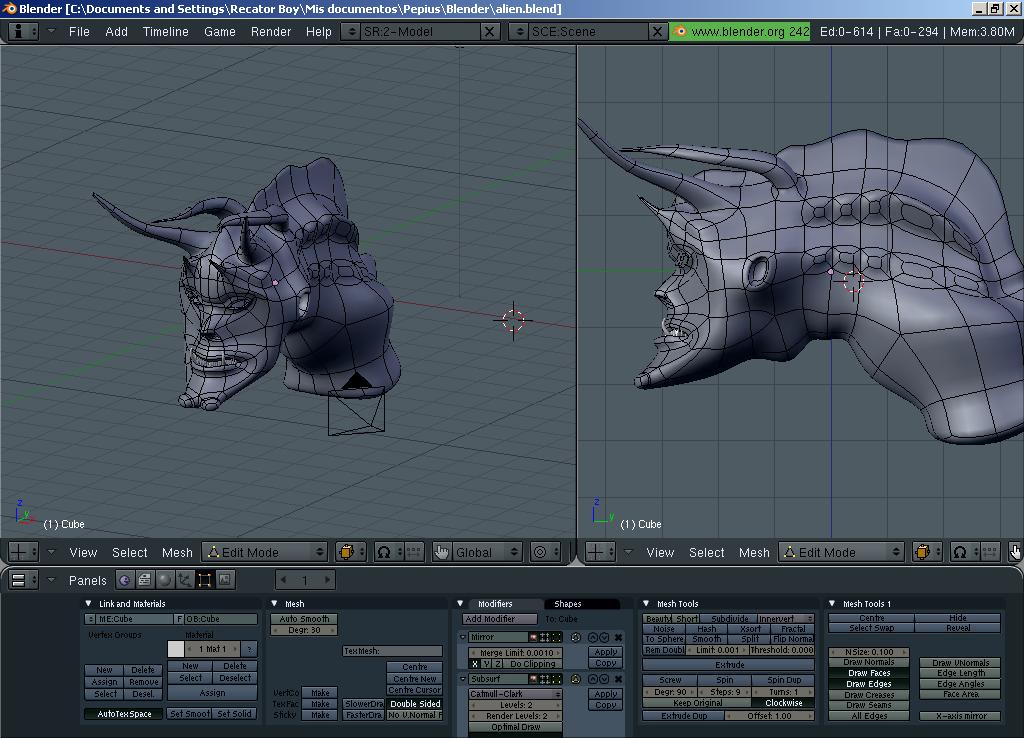Viewport: 1024px width, 738px height.
Task: Click the hand manipulator icon in left viewport
Action: pos(442,552)
